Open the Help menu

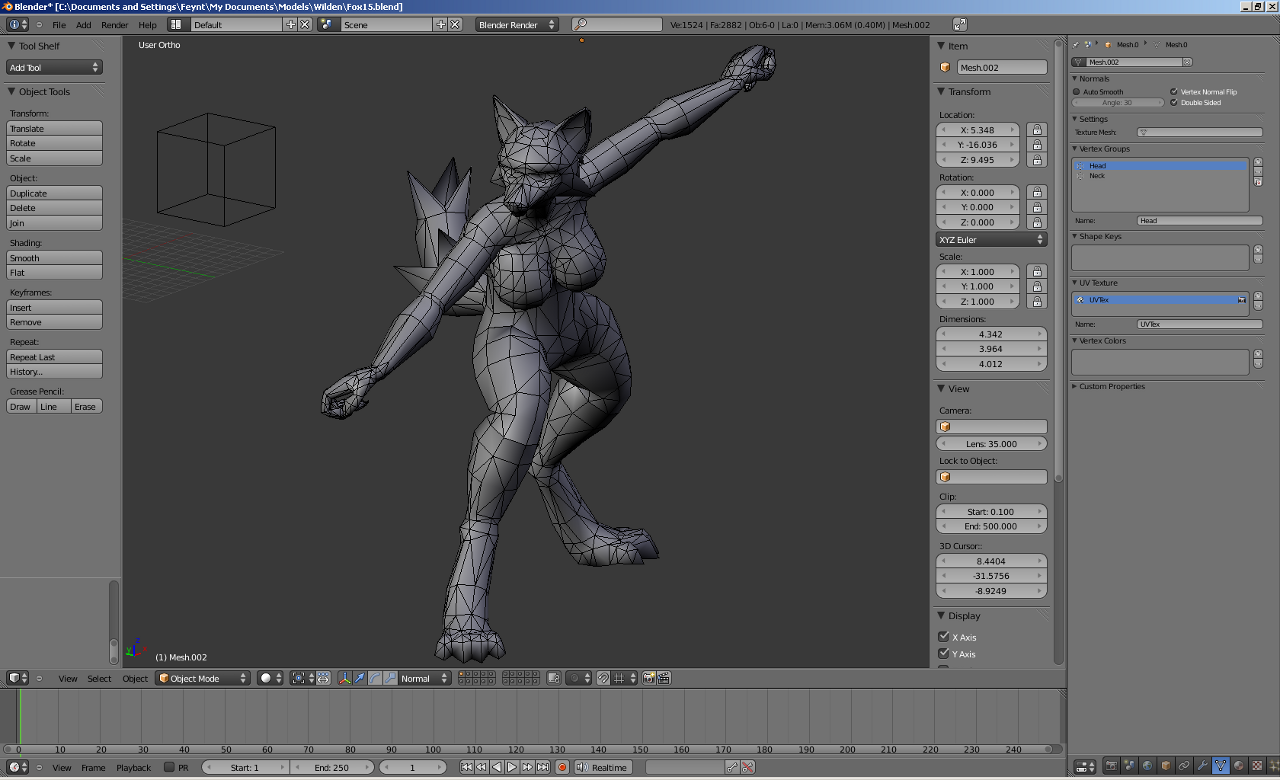point(147,24)
